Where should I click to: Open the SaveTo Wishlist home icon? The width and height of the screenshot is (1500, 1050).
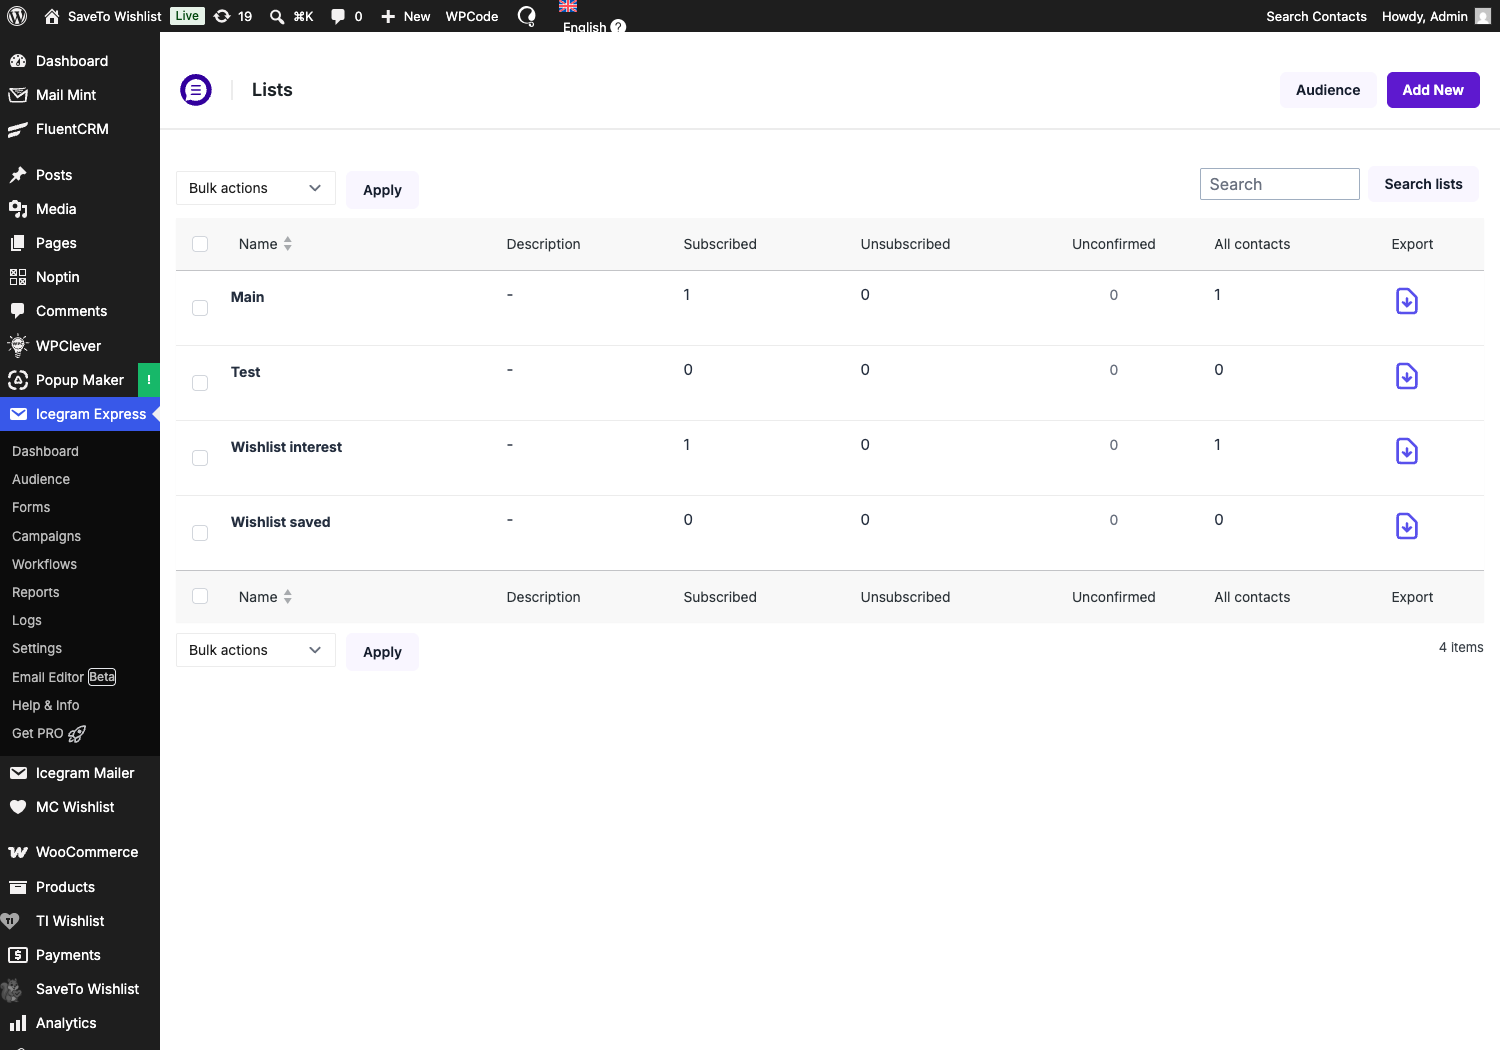coord(52,16)
